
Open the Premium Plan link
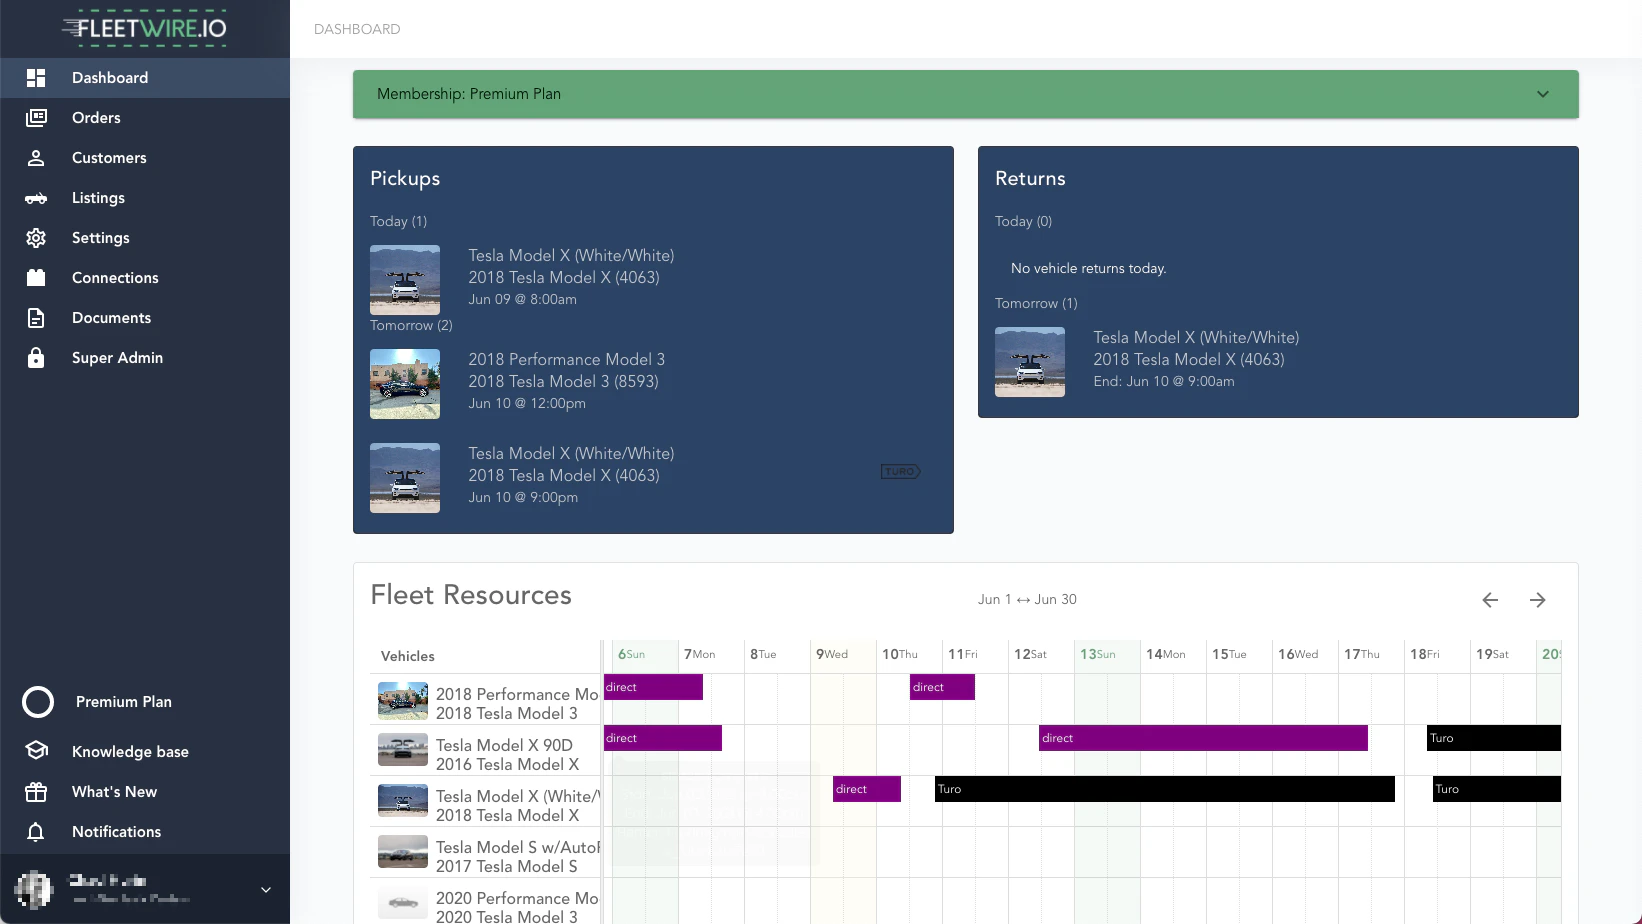click(x=123, y=701)
